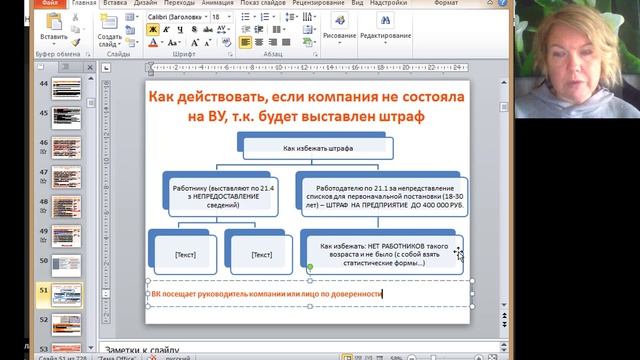Click the Text Direction icon

[x=307, y=17]
